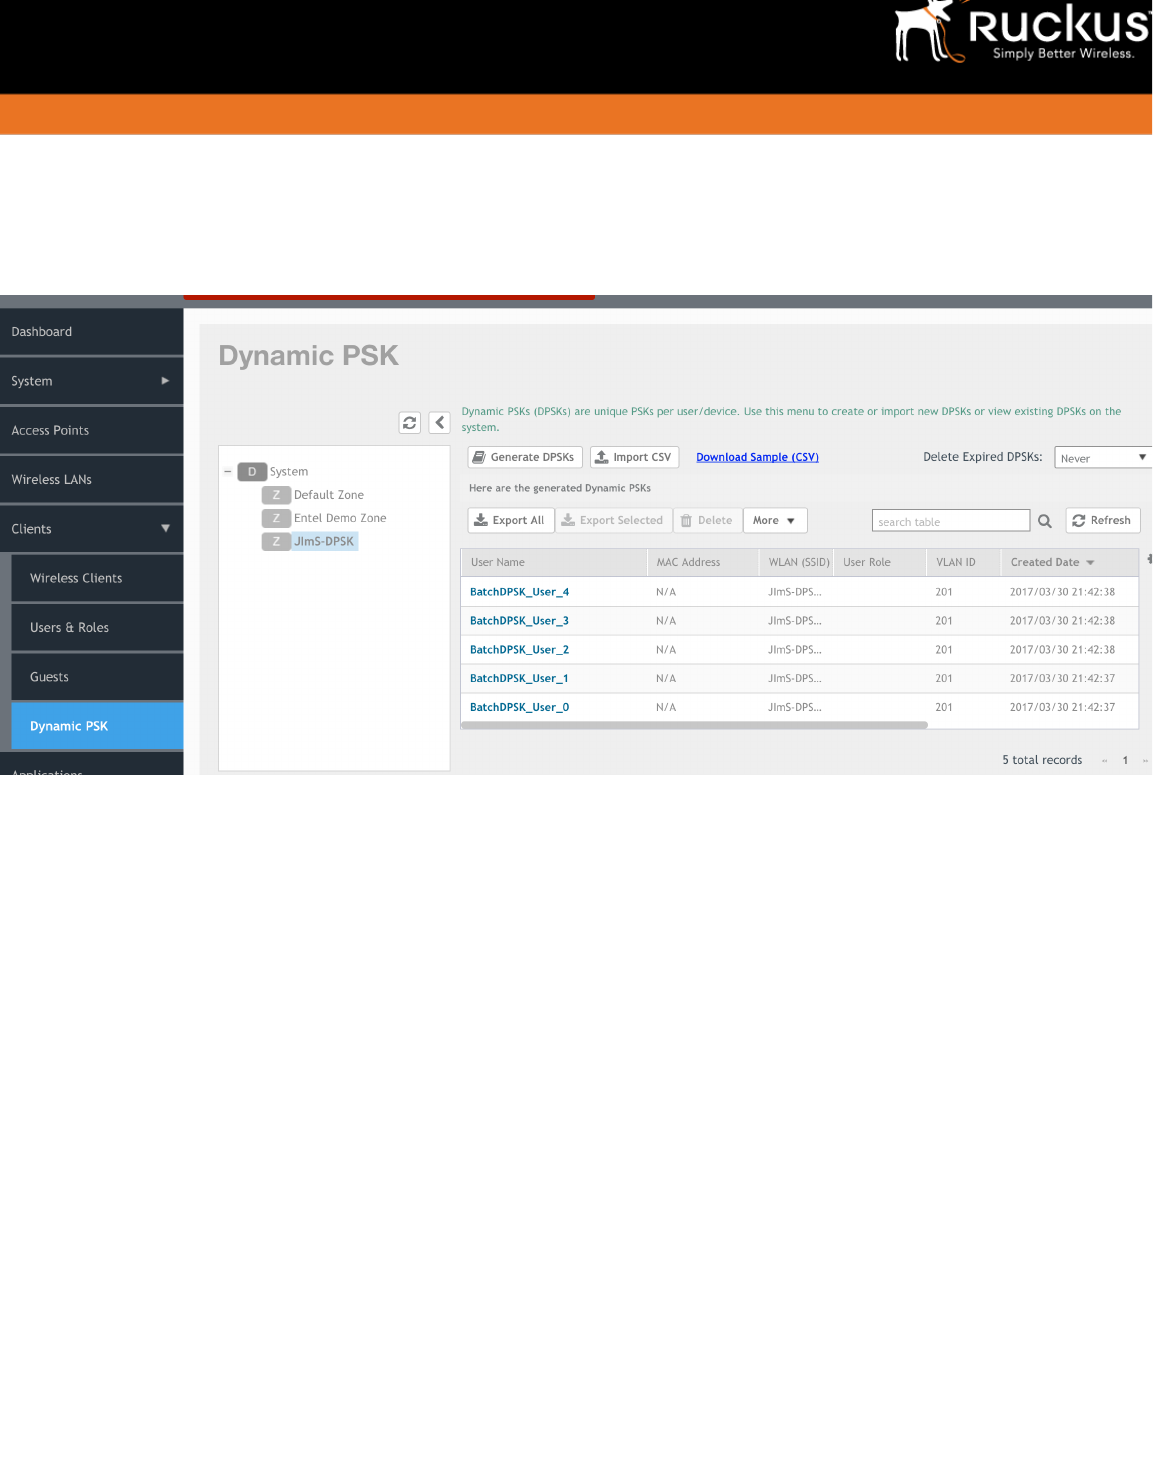Select Entel Demo Zone in tree
The height and width of the screenshot is (1468, 1153).
(340, 518)
